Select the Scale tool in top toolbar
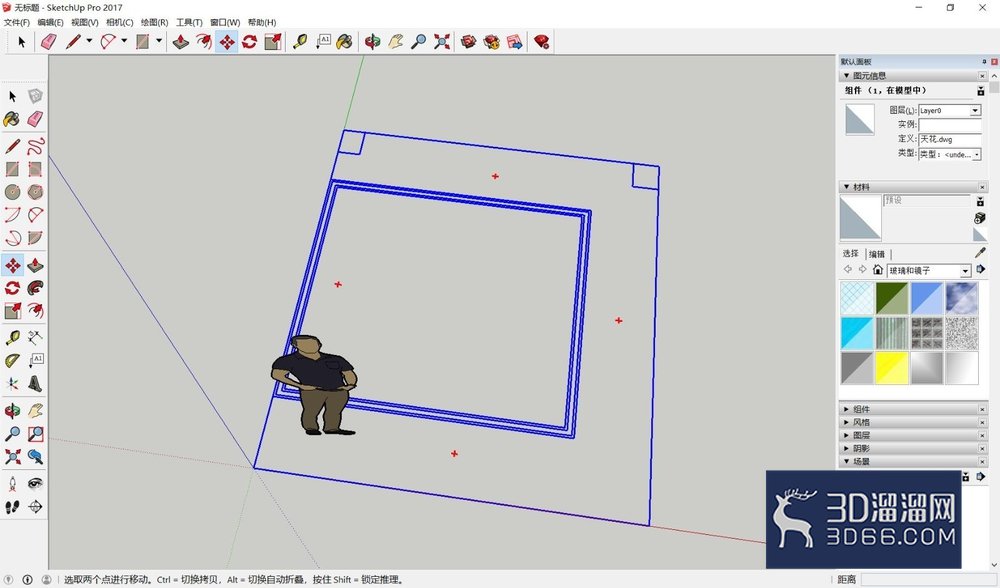The height and width of the screenshot is (588, 1000). (273, 41)
